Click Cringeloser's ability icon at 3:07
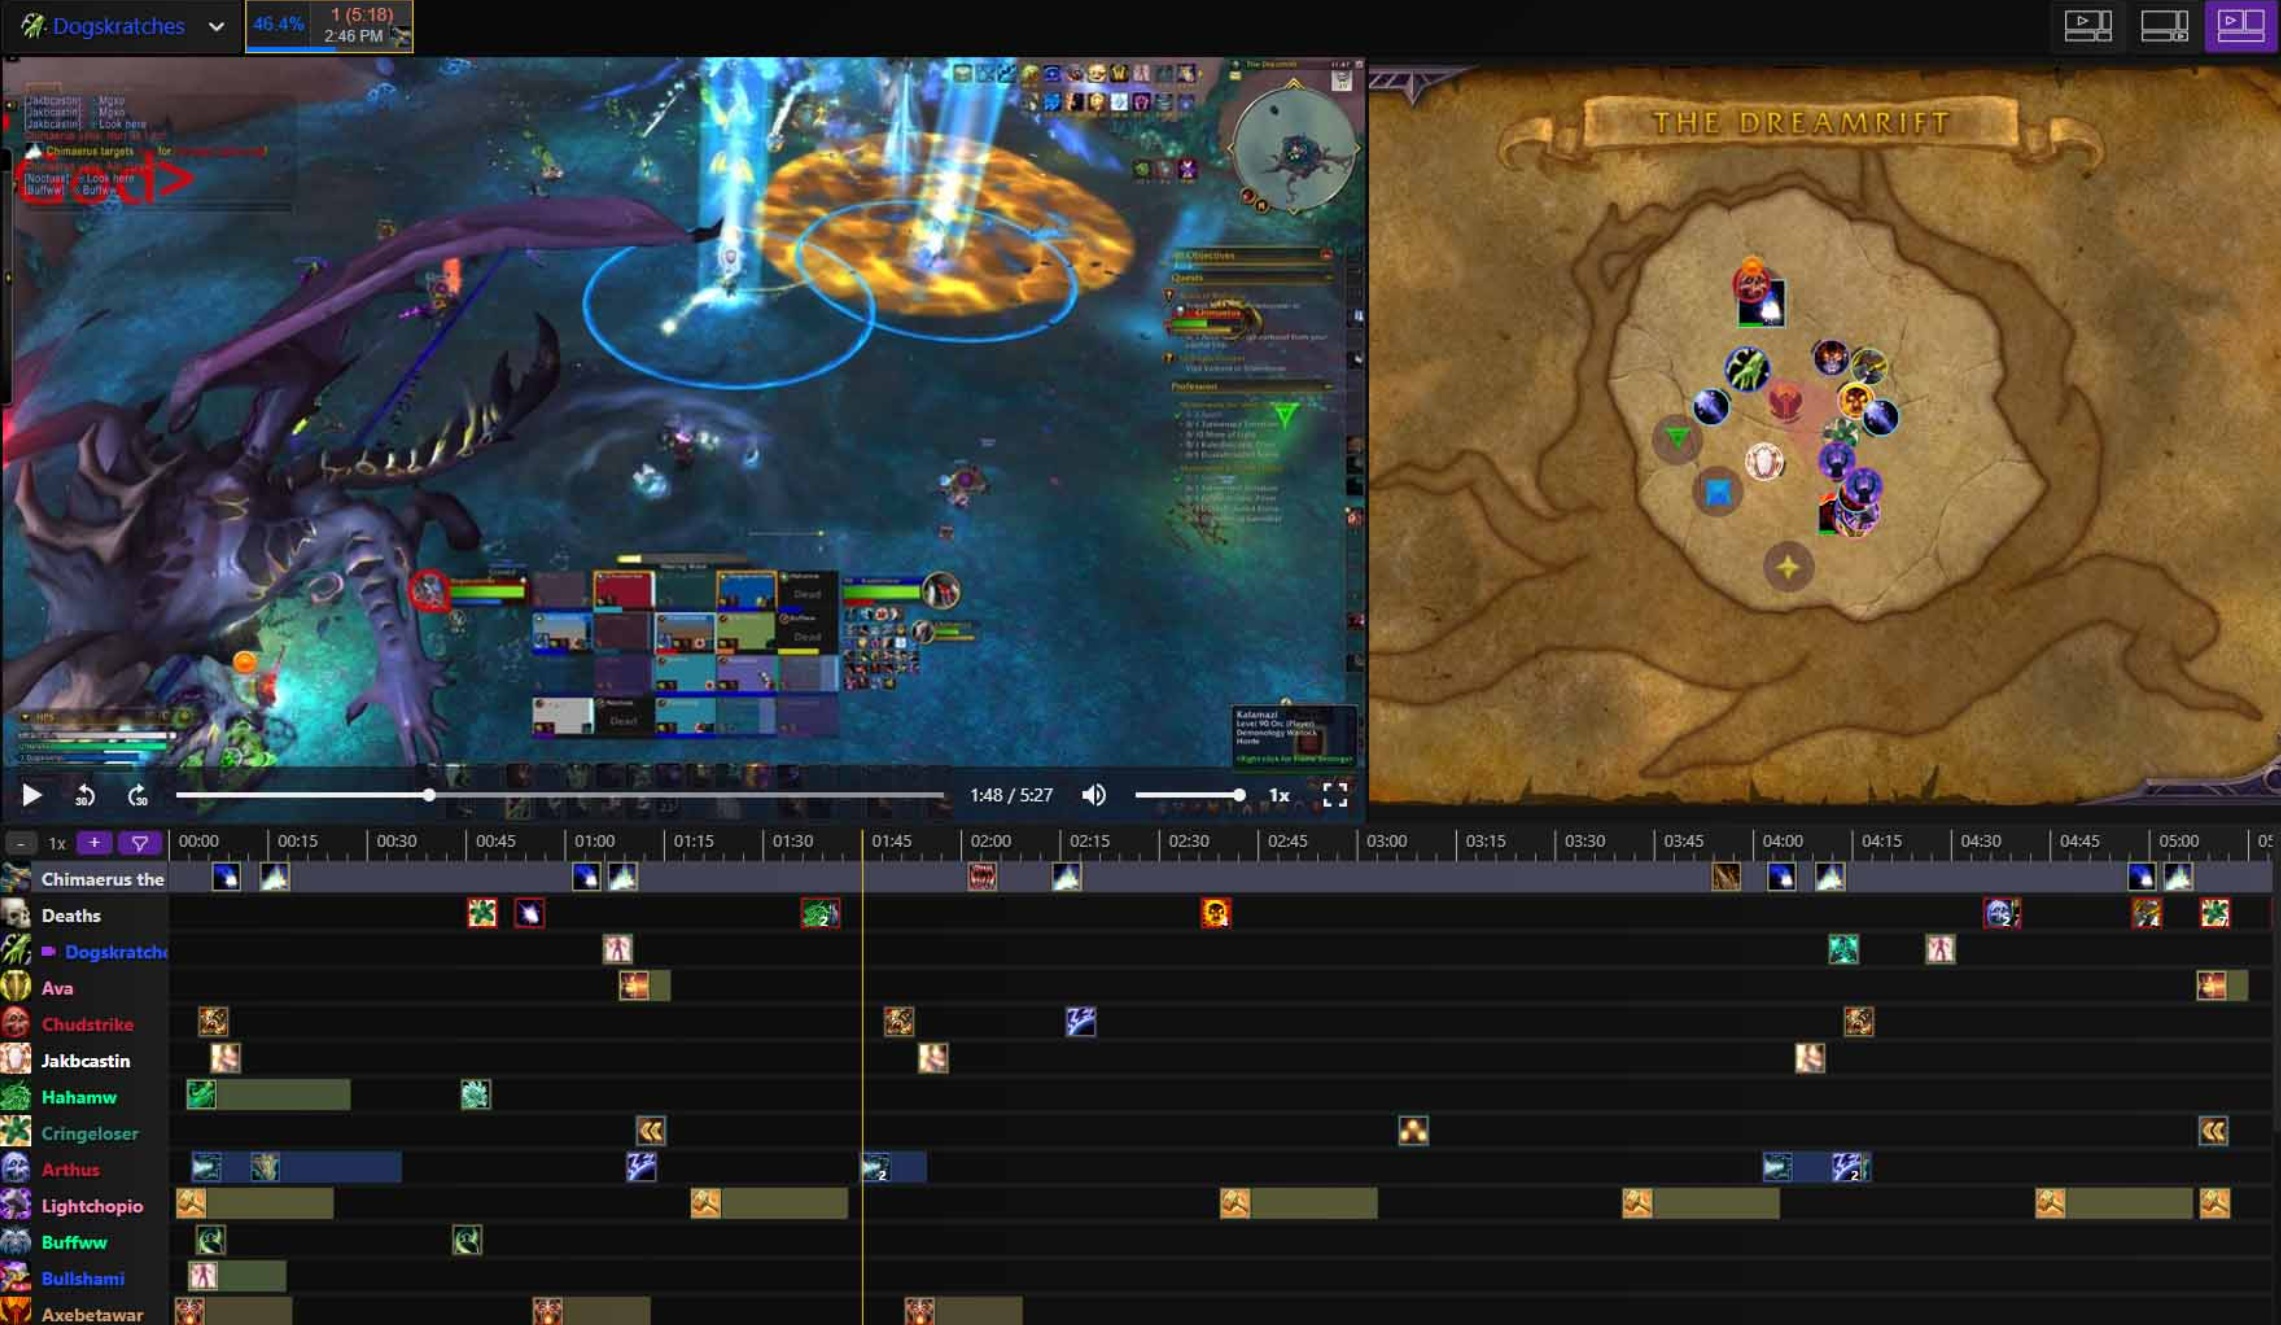The height and width of the screenshot is (1325, 2281). (1412, 1131)
